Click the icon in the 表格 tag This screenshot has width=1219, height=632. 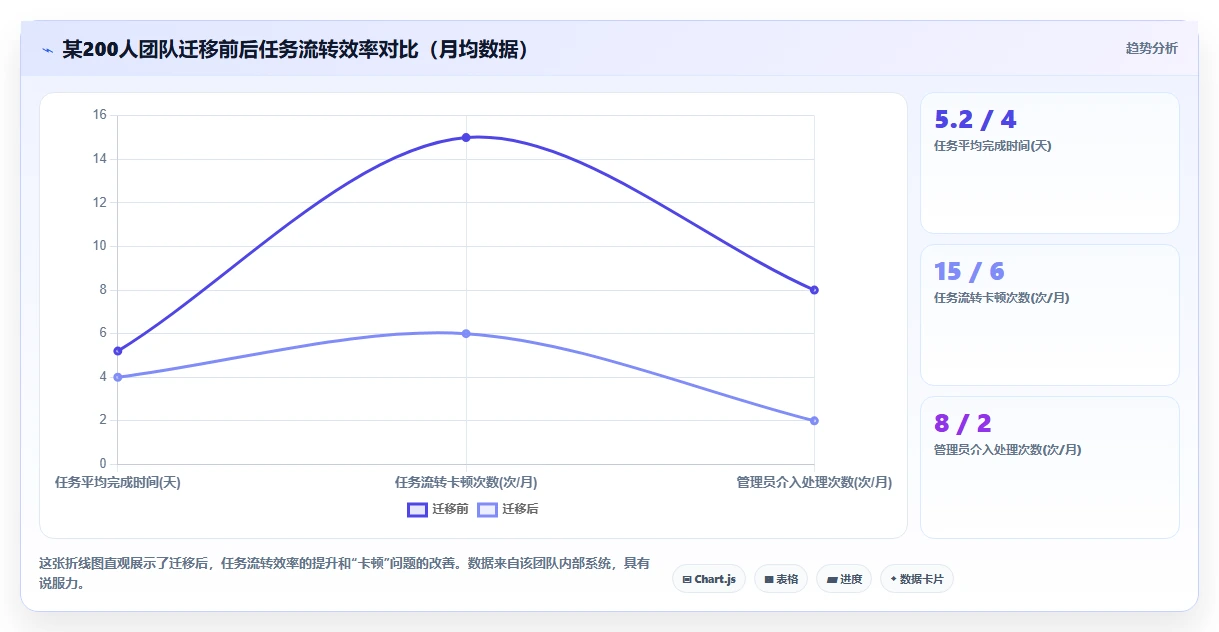tap(769, 579)
